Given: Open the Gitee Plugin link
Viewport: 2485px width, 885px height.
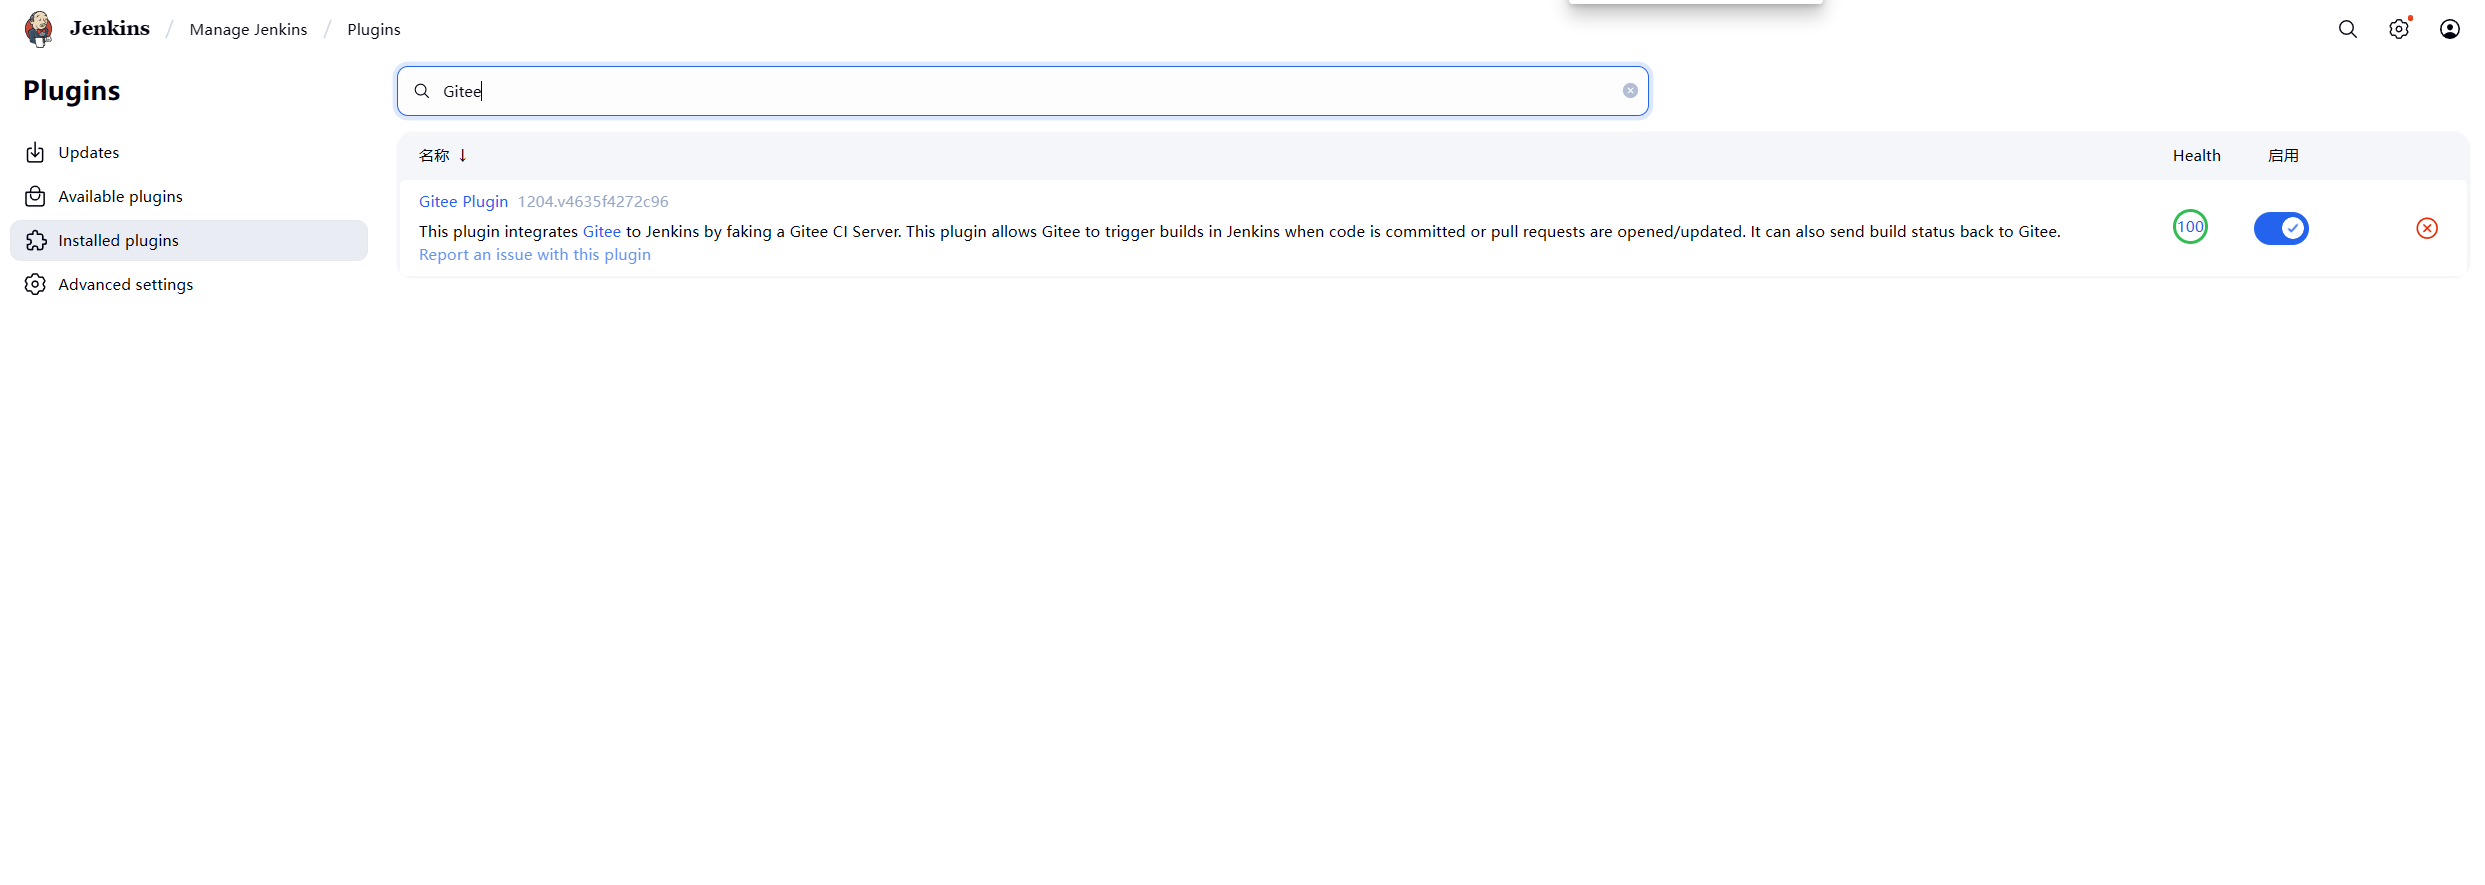Looking at the screenshot, I should 463,202.
